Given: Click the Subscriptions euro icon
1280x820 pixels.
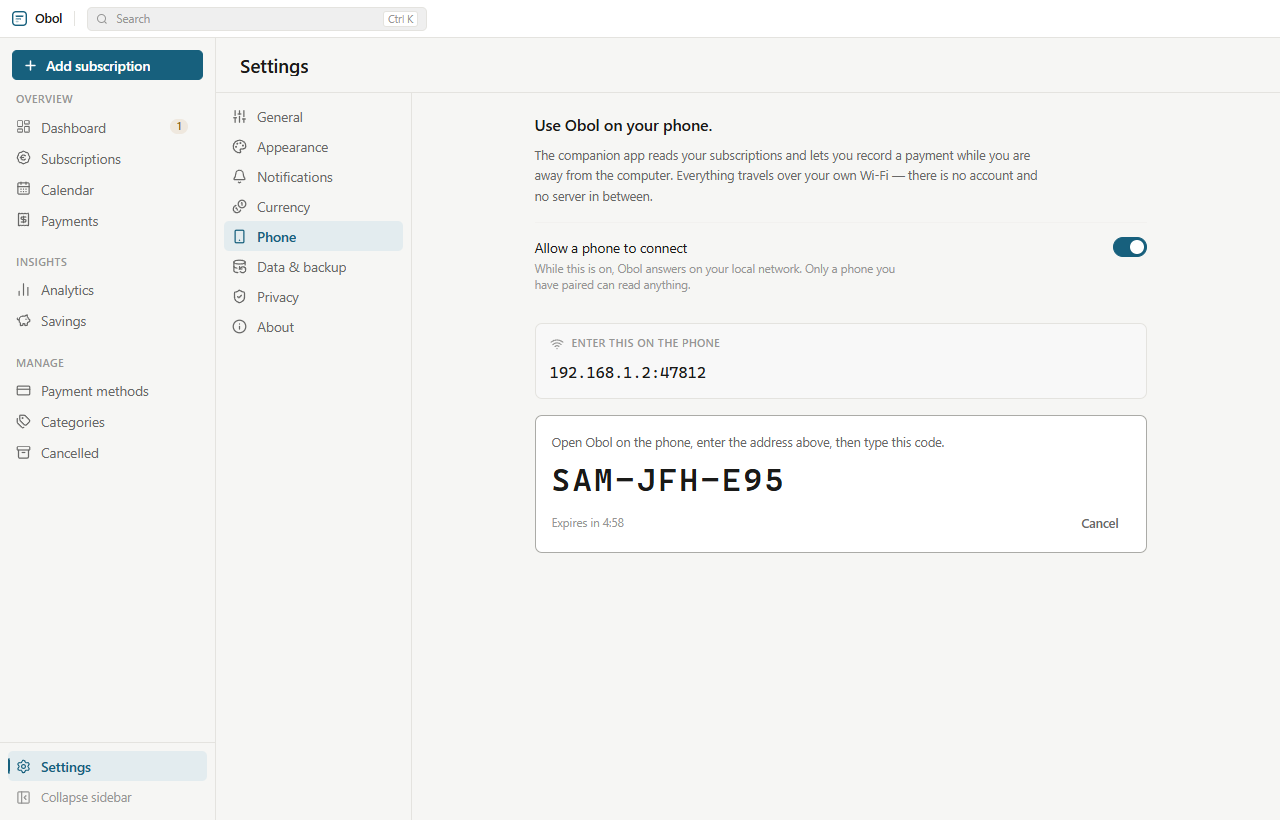Looking at the screenshot, I should click(x=23, y=158).
